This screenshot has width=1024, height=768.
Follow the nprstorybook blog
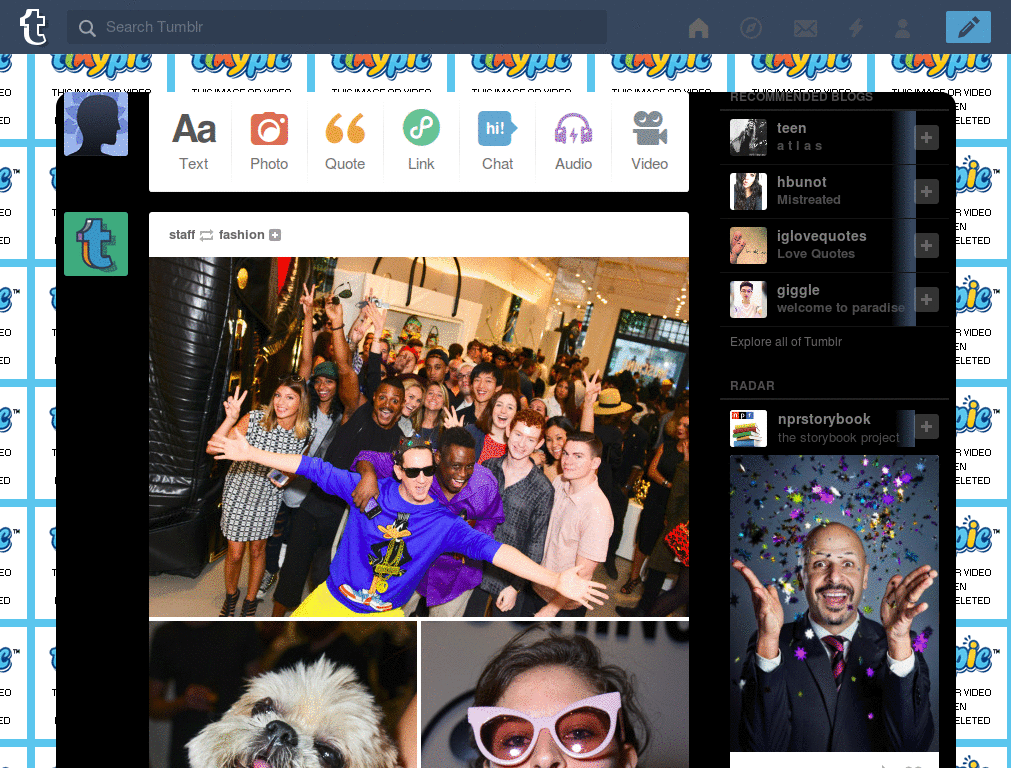pyautogui.click(x=926, y=427)
